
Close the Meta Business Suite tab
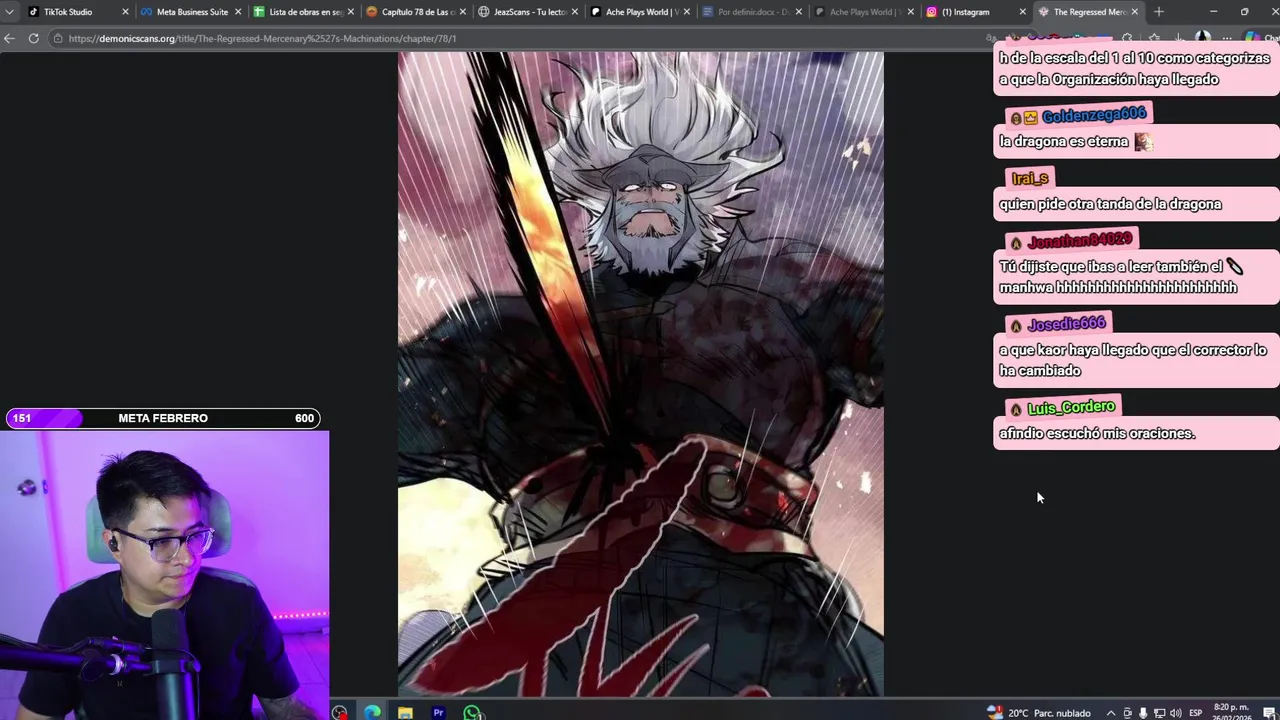pyautogui.click(x=238, y=12)
